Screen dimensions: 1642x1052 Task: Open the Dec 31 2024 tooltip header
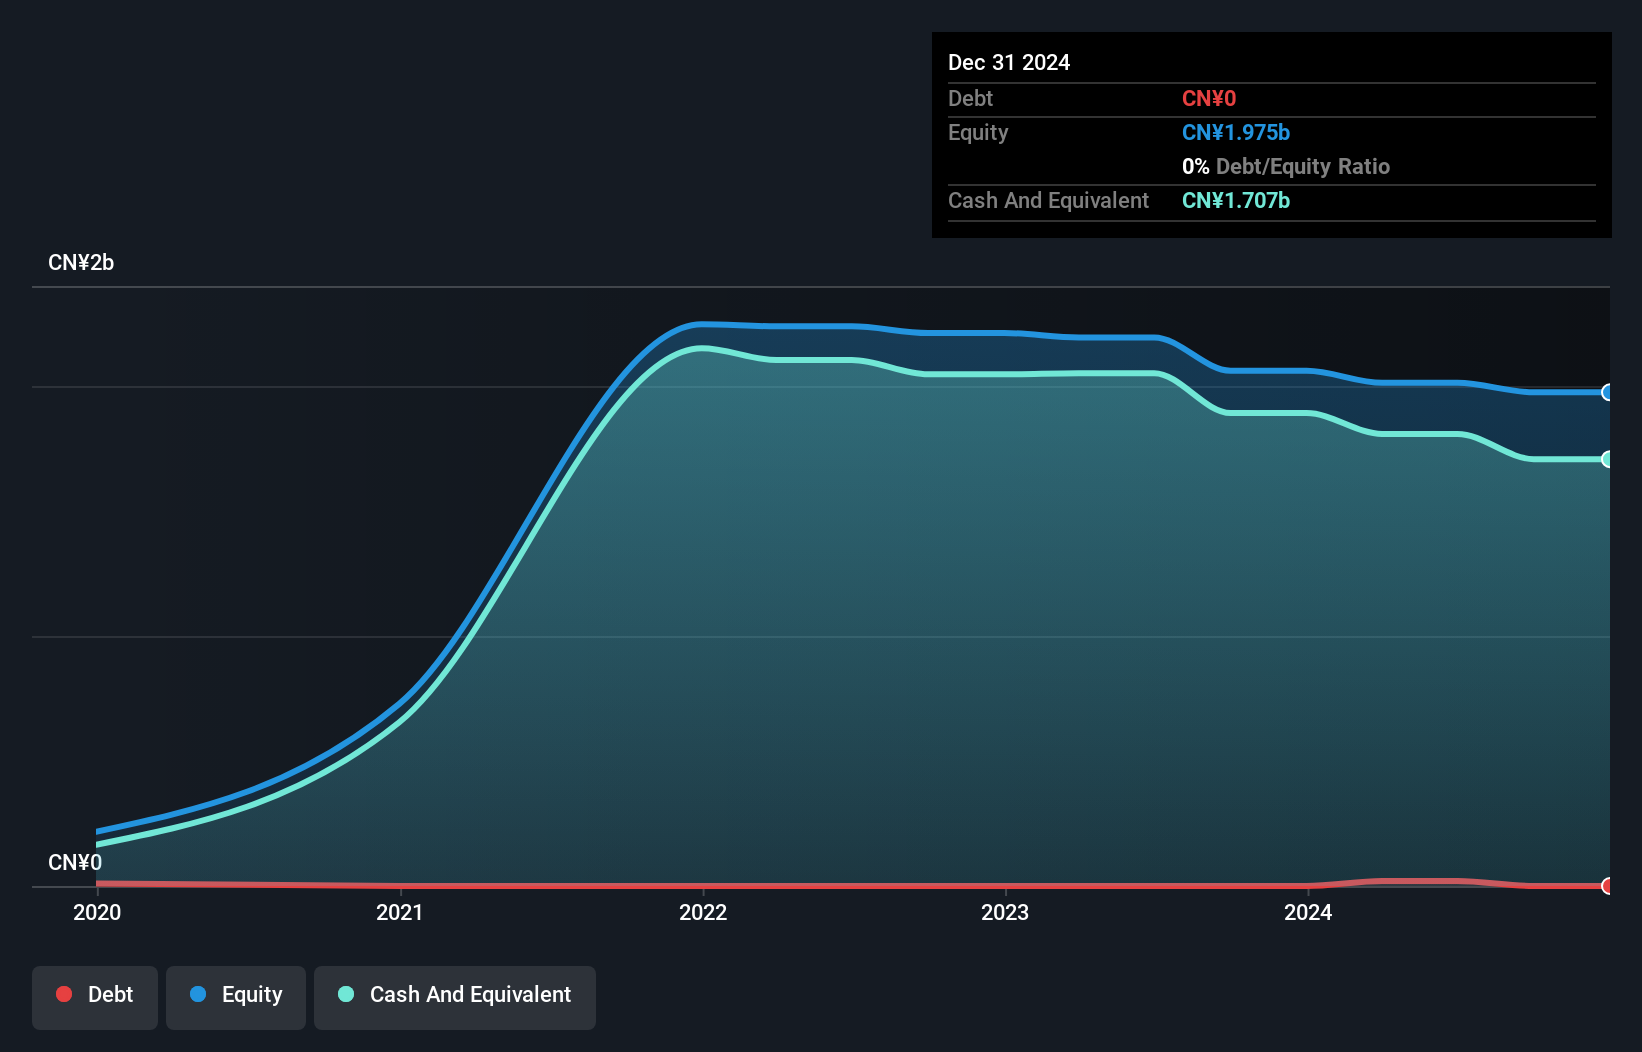click(x=1009, y=62)
